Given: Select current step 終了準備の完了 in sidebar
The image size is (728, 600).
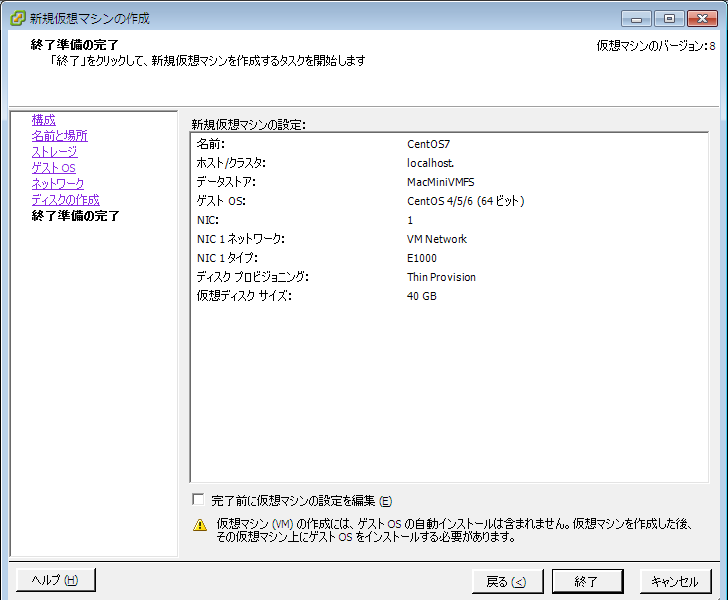Looking at the screenshot, I should [x=75, y=216].
